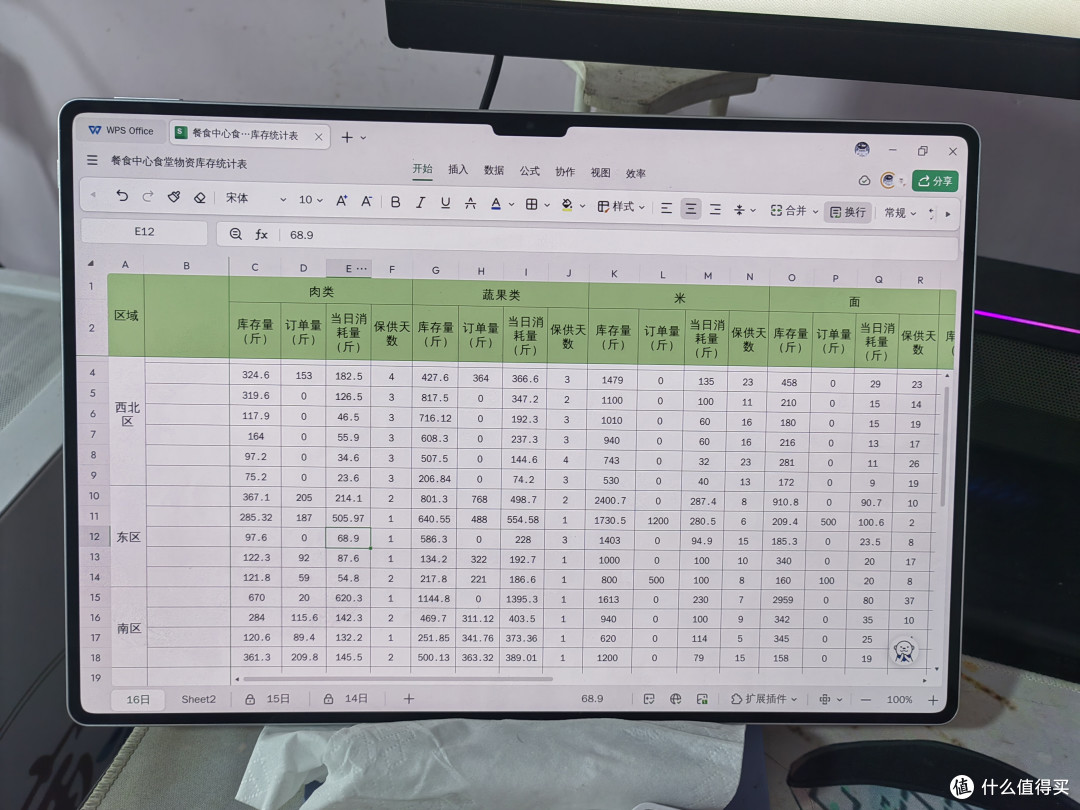1080x810 pixels.
Task: Open font size 10 dropdown
Action: coord(311,200)
